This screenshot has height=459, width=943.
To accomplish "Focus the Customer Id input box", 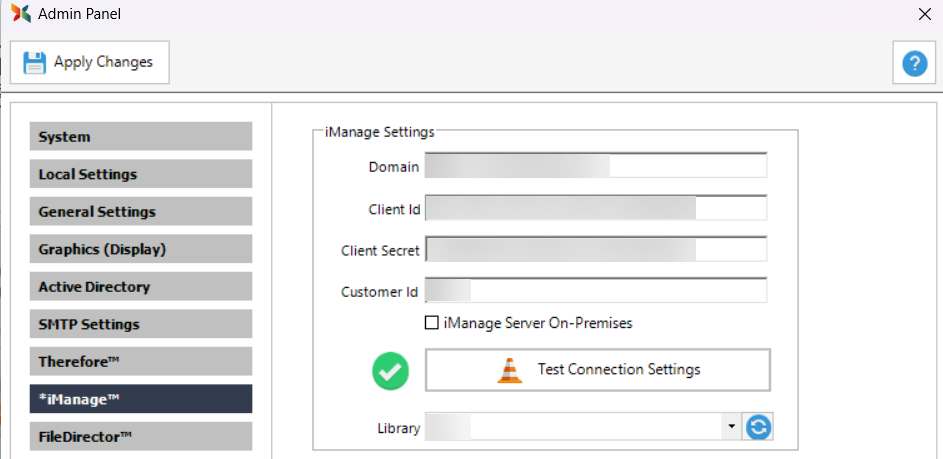I will pos(595,291).
